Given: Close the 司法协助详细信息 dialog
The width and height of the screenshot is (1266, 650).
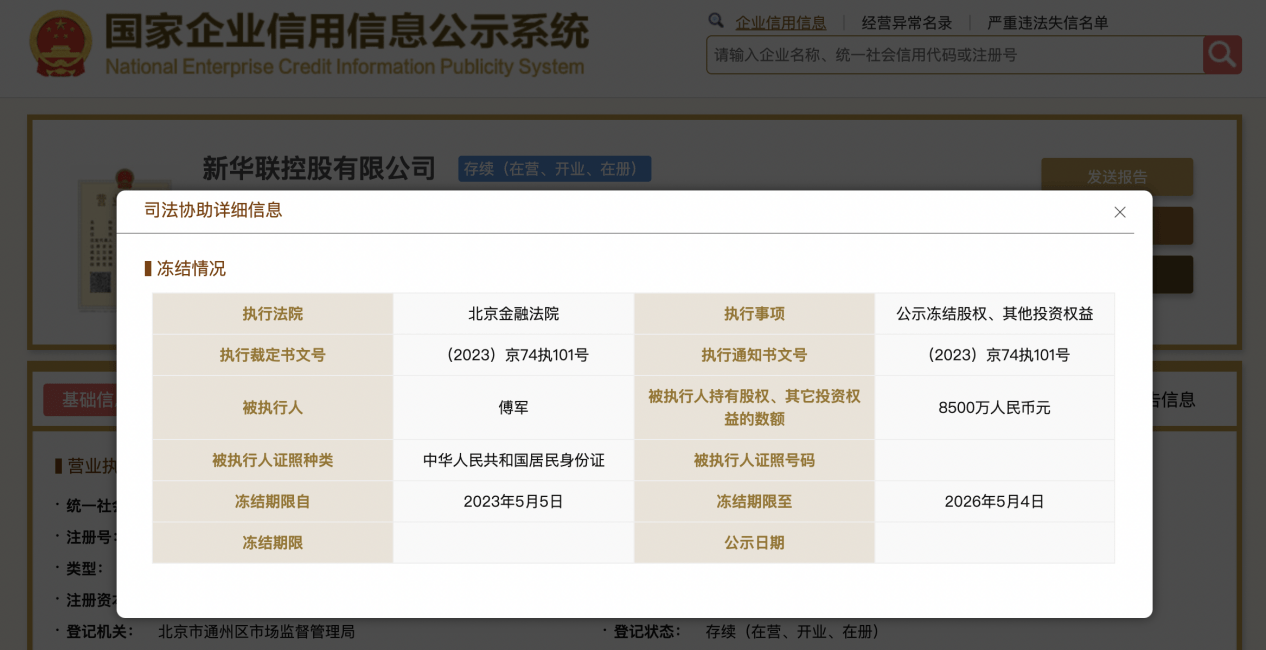Looking at the screenshot, I should tap(1120, 212).
